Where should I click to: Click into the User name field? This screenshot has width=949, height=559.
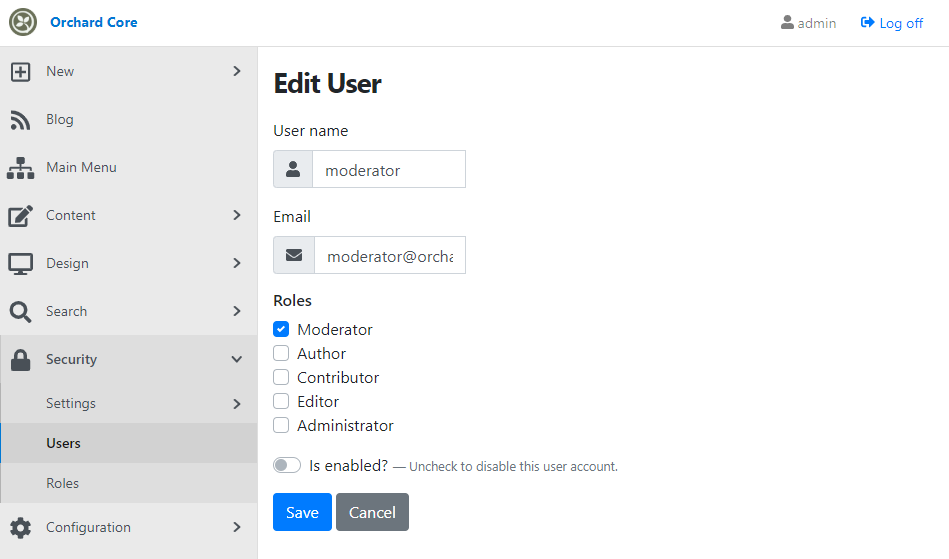(x=389, y=169)
